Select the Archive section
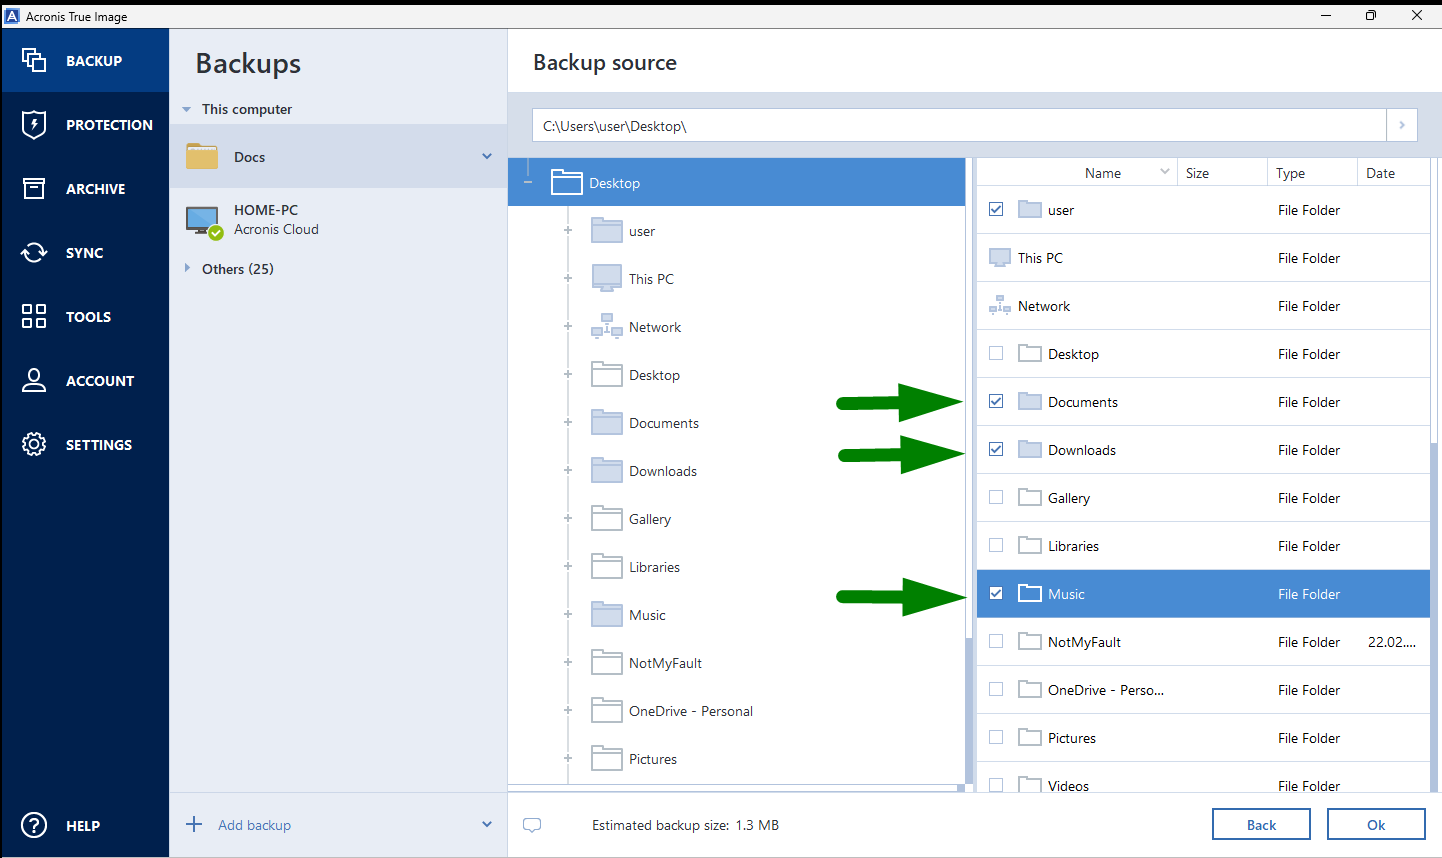 coord(84,188)
